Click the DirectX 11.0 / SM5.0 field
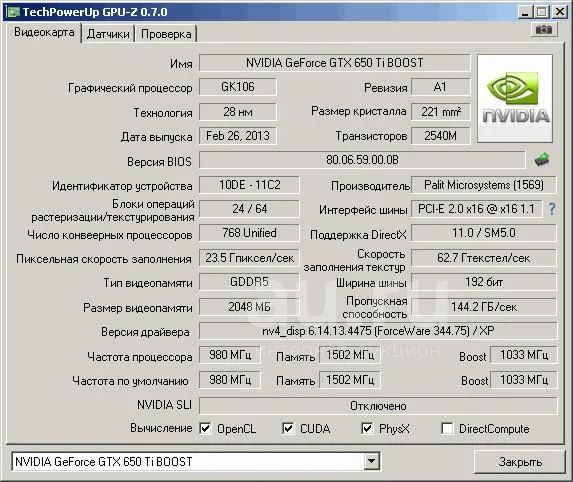Viewport: 573px width, 482px height. 484,233
